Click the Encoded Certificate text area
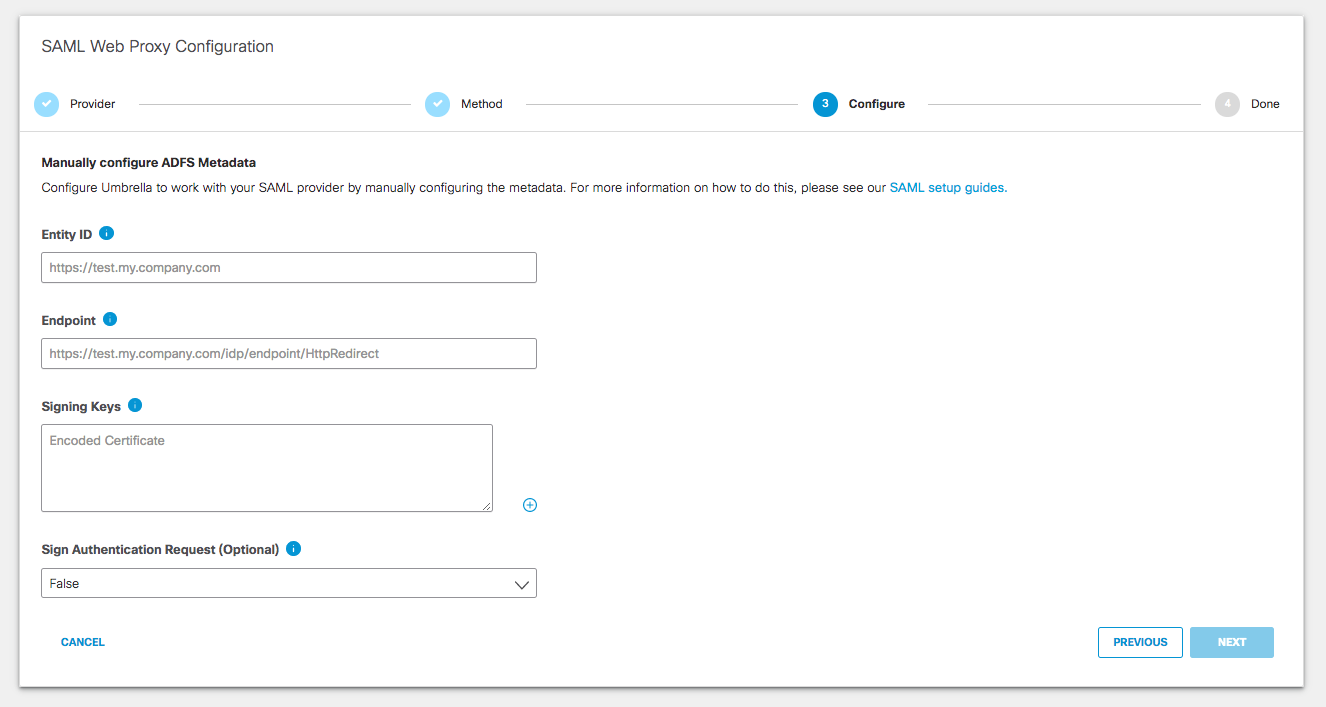The image size is (1326, 707). (266, 467)
